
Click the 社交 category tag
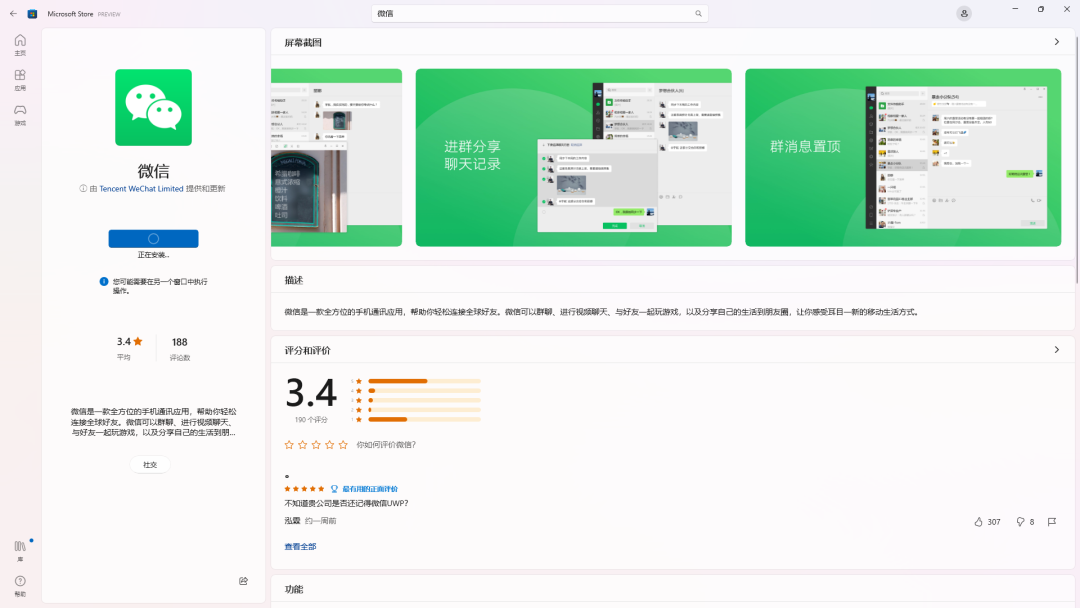point(150,464)
